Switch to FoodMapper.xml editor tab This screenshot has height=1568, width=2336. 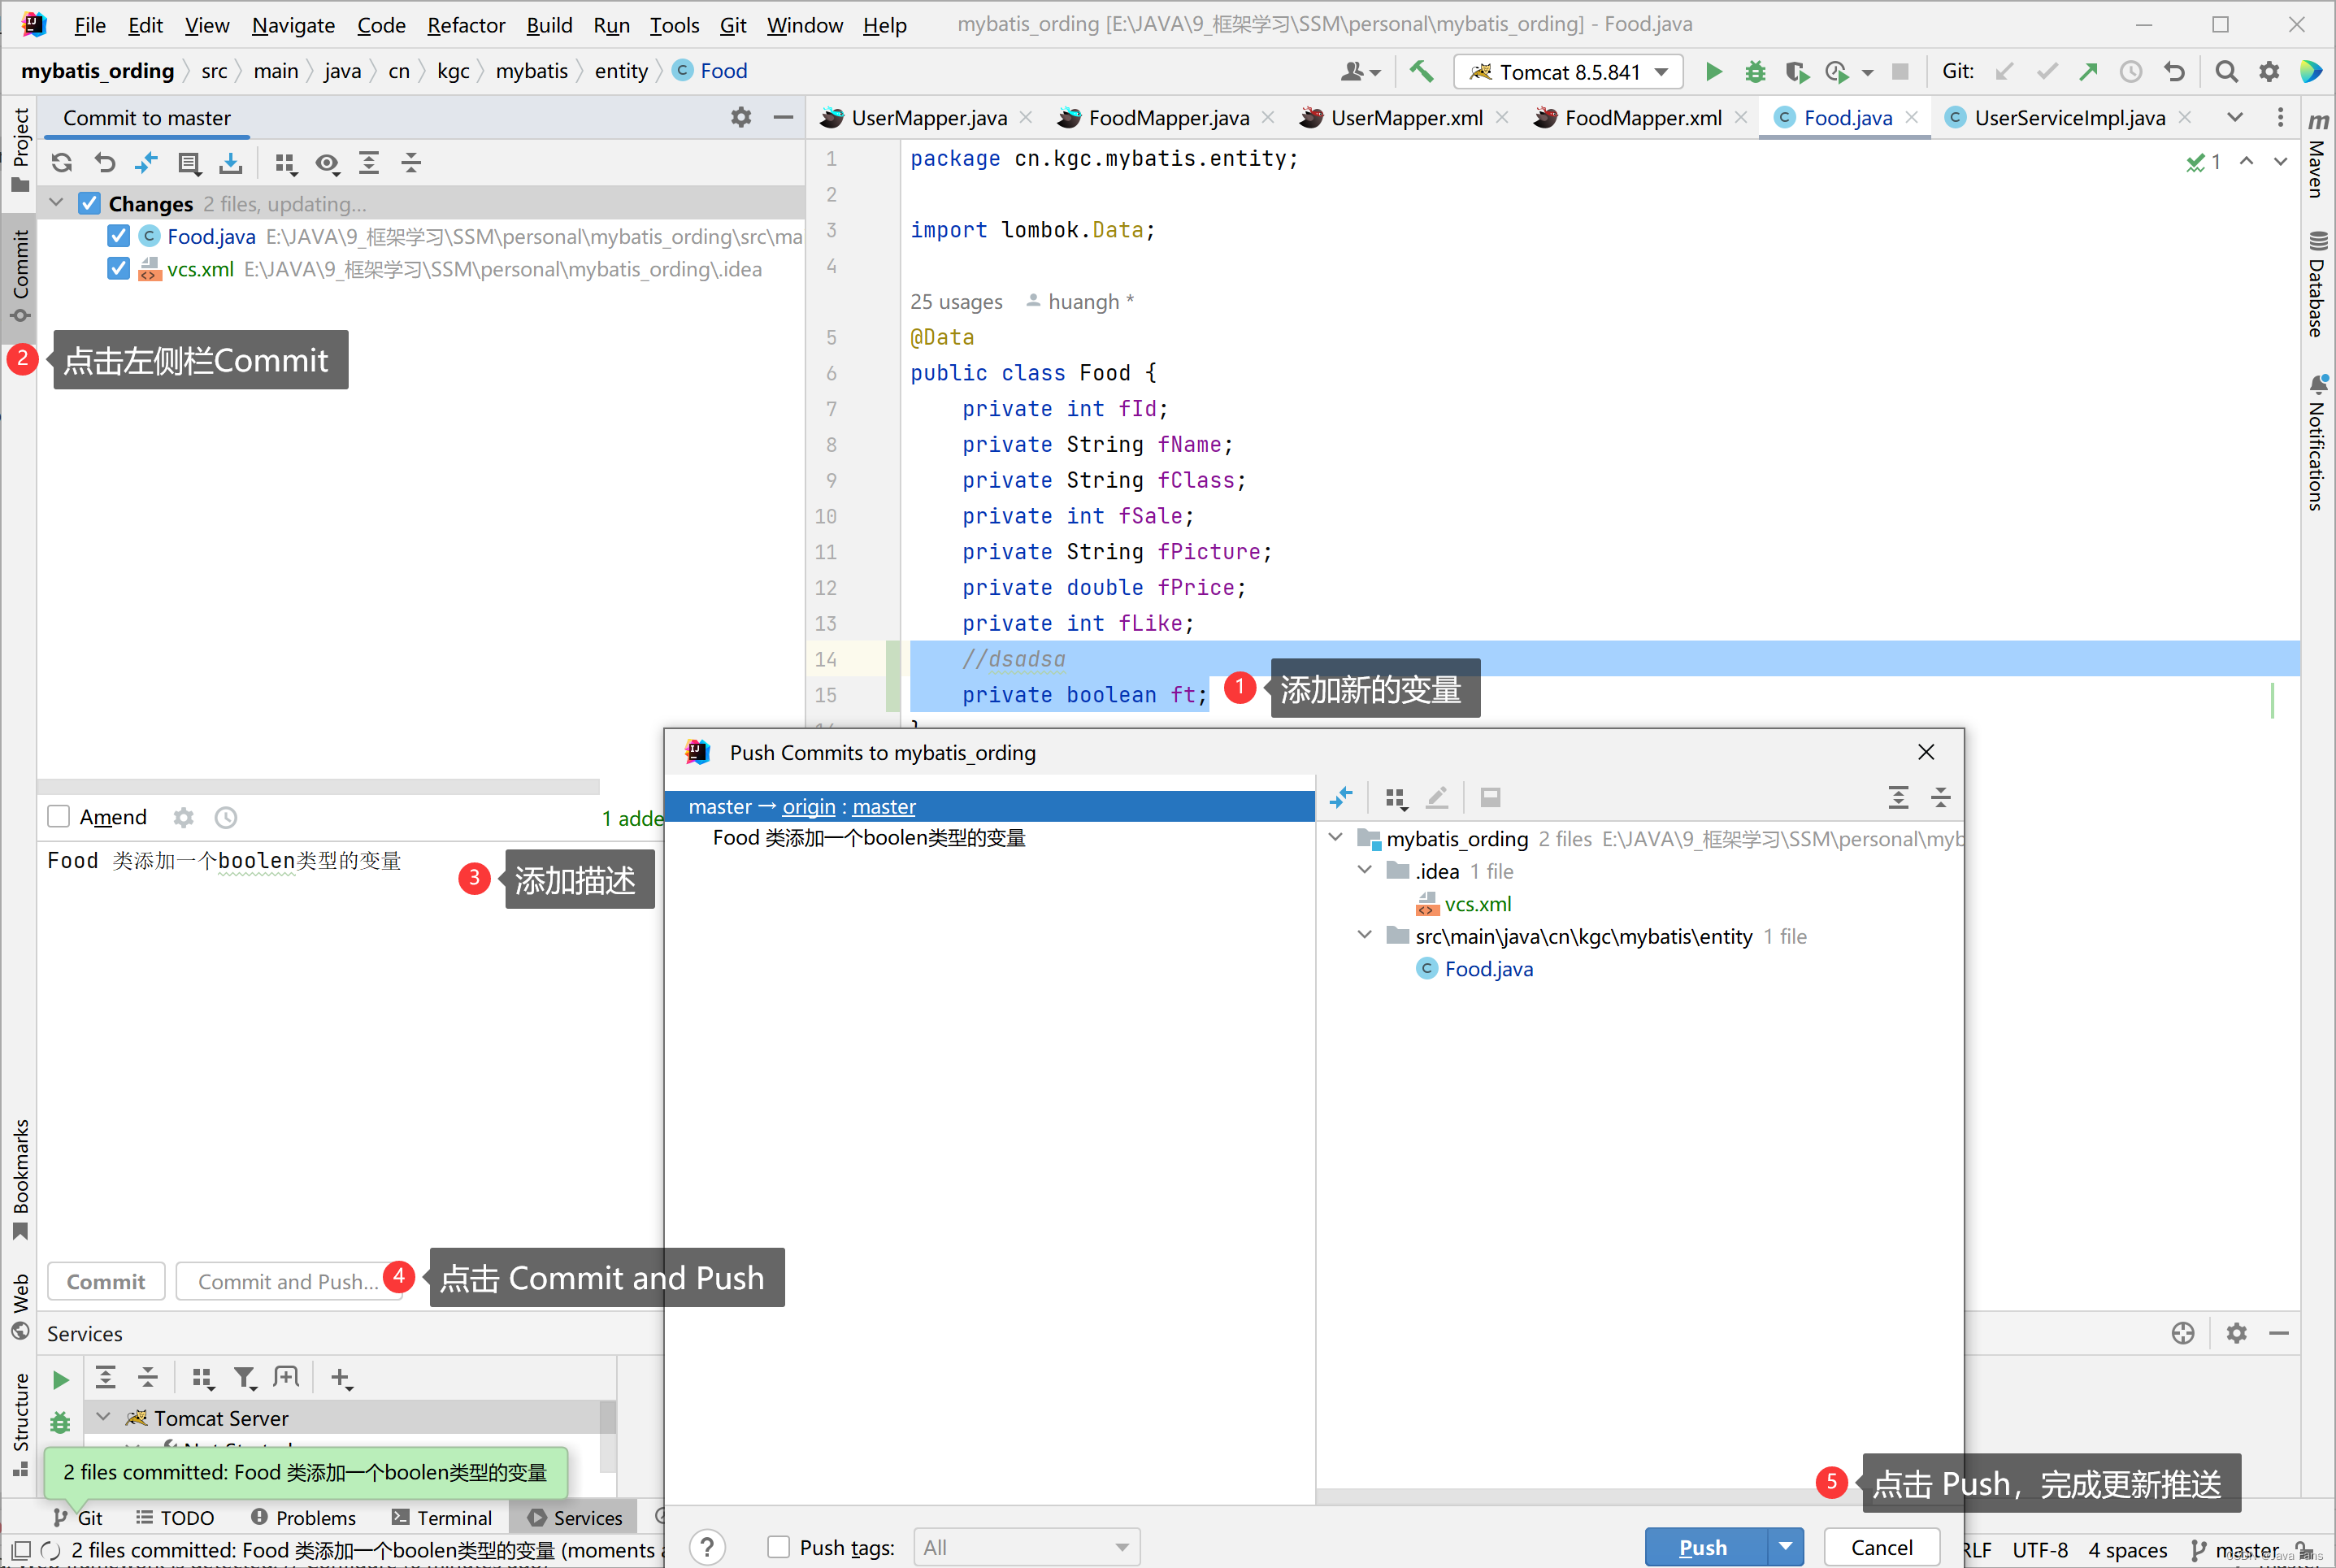1641,117
